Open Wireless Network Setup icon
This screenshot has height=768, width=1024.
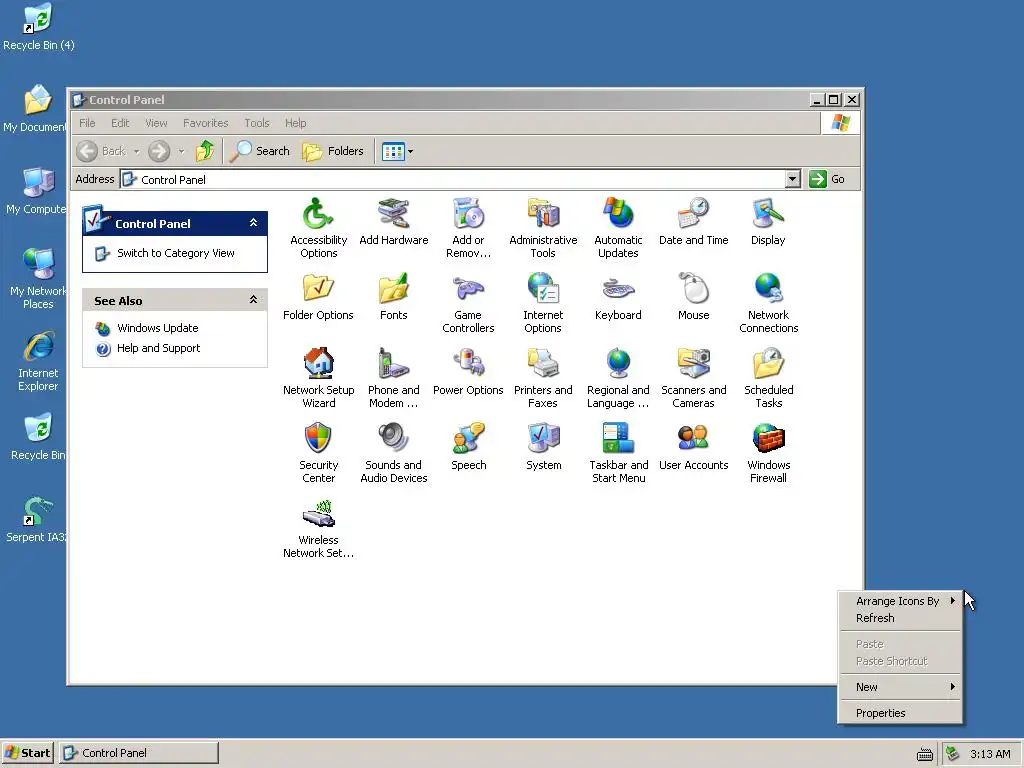point(318,528)
